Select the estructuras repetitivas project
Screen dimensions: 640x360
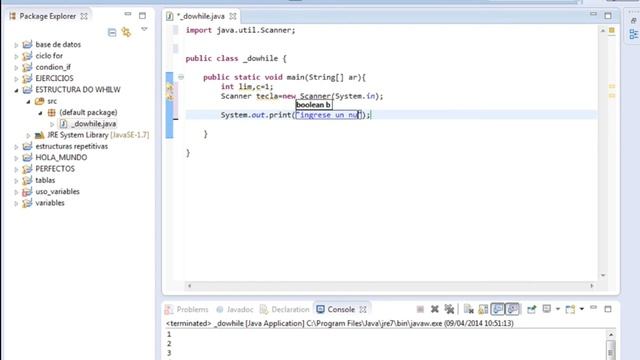(x=71, y=146)
